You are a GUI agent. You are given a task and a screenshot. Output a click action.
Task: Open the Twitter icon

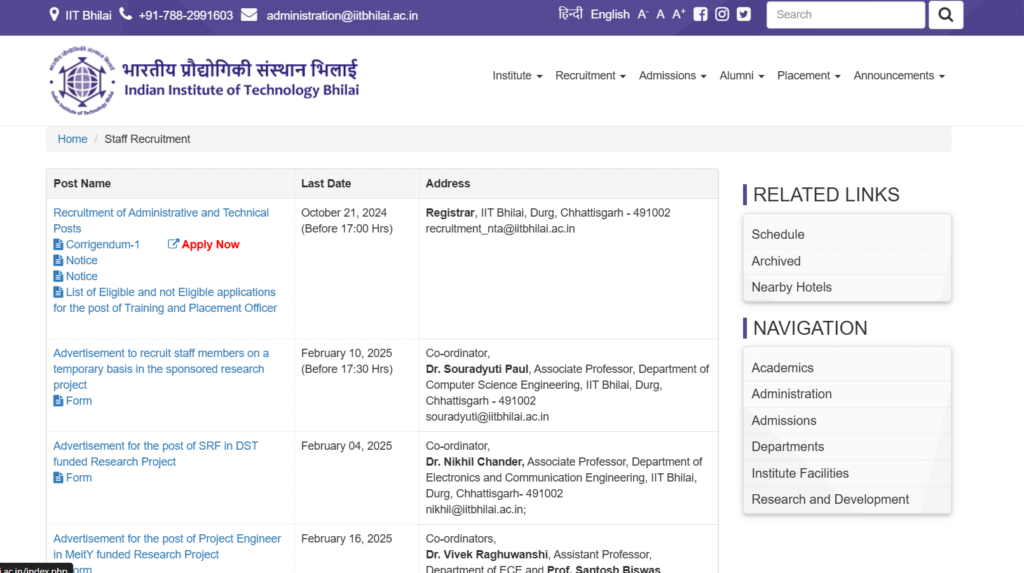[x=743, y=14]
